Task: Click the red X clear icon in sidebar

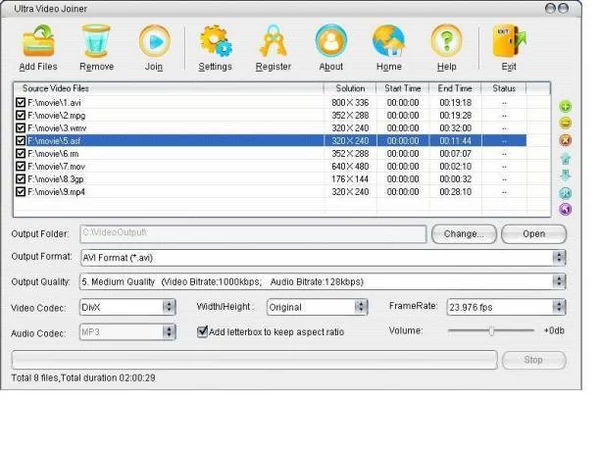Action: coord(565,140)
